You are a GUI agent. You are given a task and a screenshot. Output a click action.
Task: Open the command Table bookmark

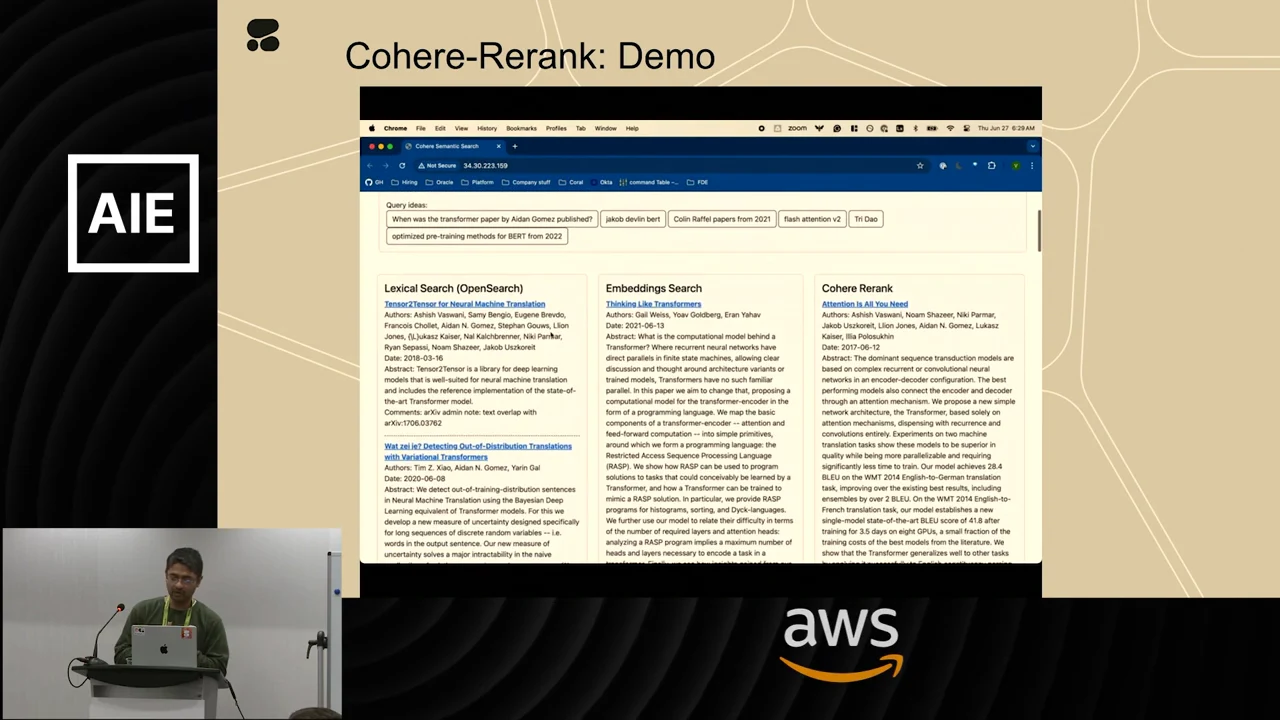click(x=649, y=182)
